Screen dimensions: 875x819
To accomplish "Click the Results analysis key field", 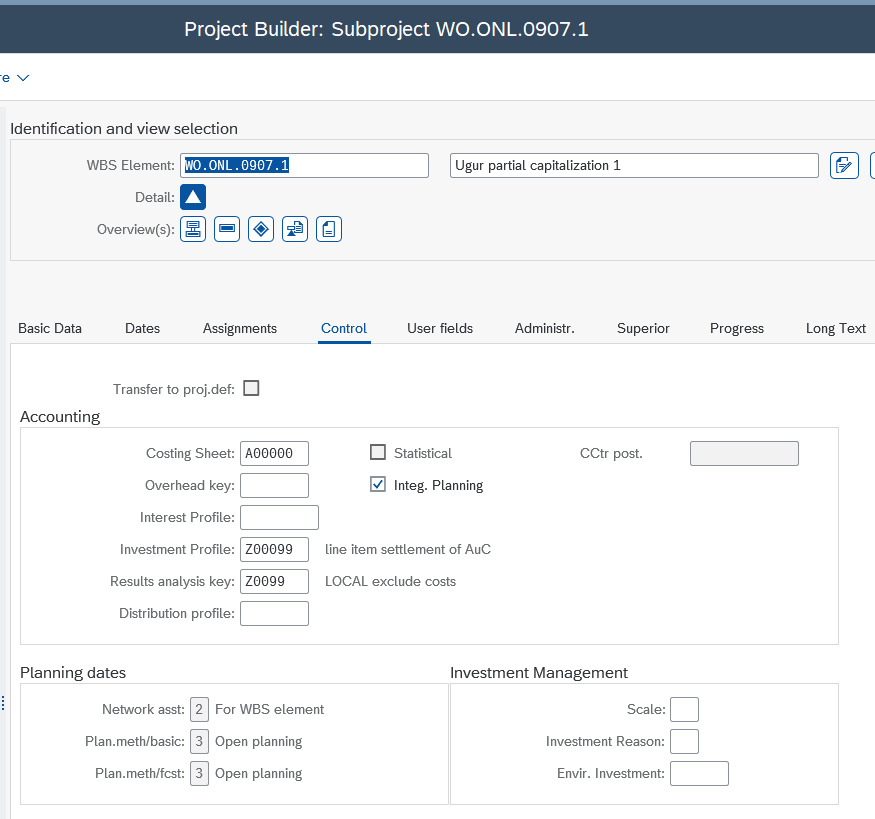I will 274,581.
